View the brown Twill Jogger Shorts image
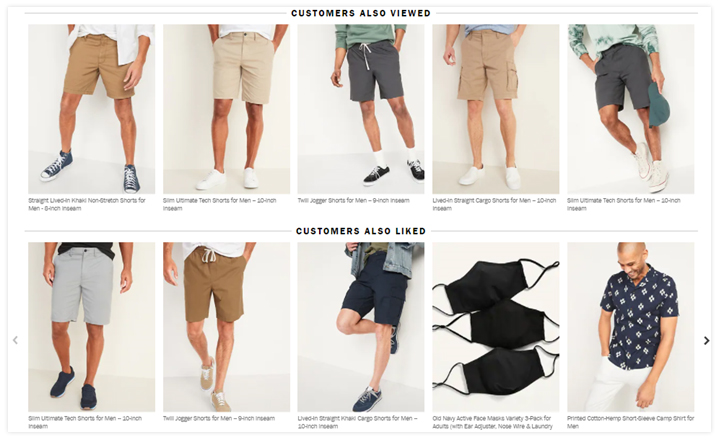Screen dimensions: 720x440 tap(226, 327)
